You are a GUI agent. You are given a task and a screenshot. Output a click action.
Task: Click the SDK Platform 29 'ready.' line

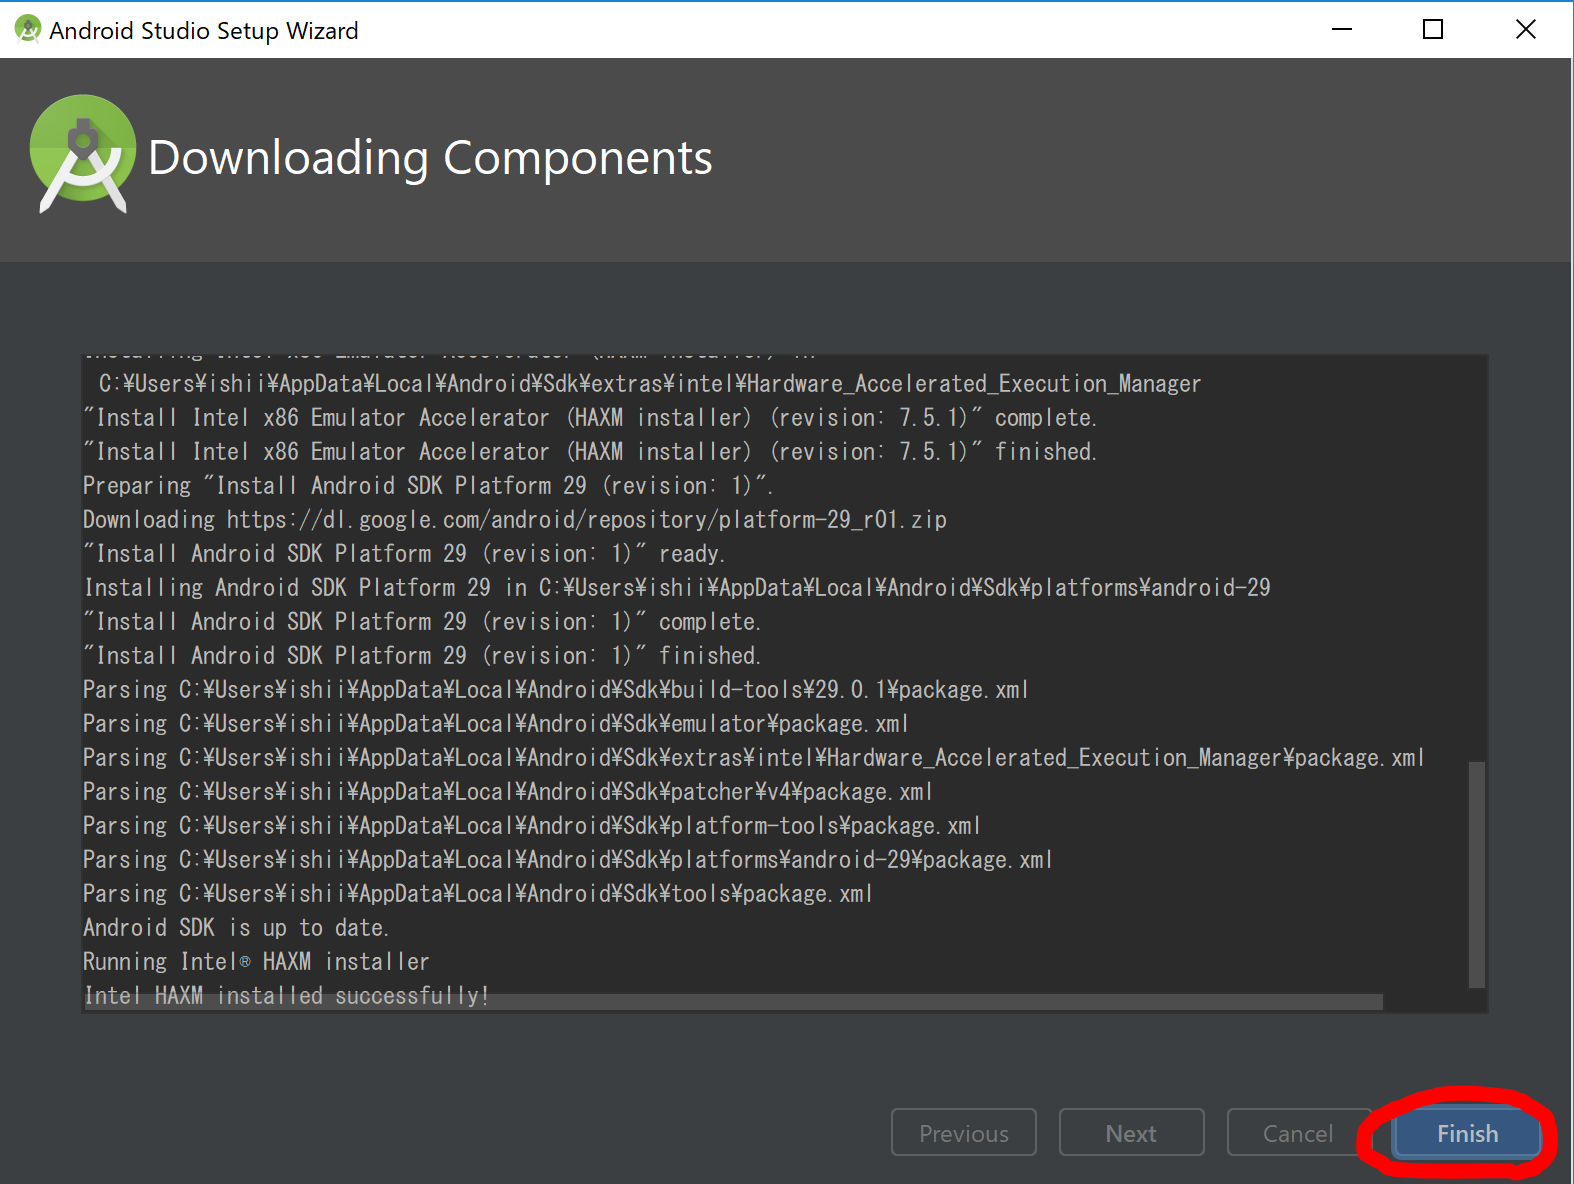(404, 554)
